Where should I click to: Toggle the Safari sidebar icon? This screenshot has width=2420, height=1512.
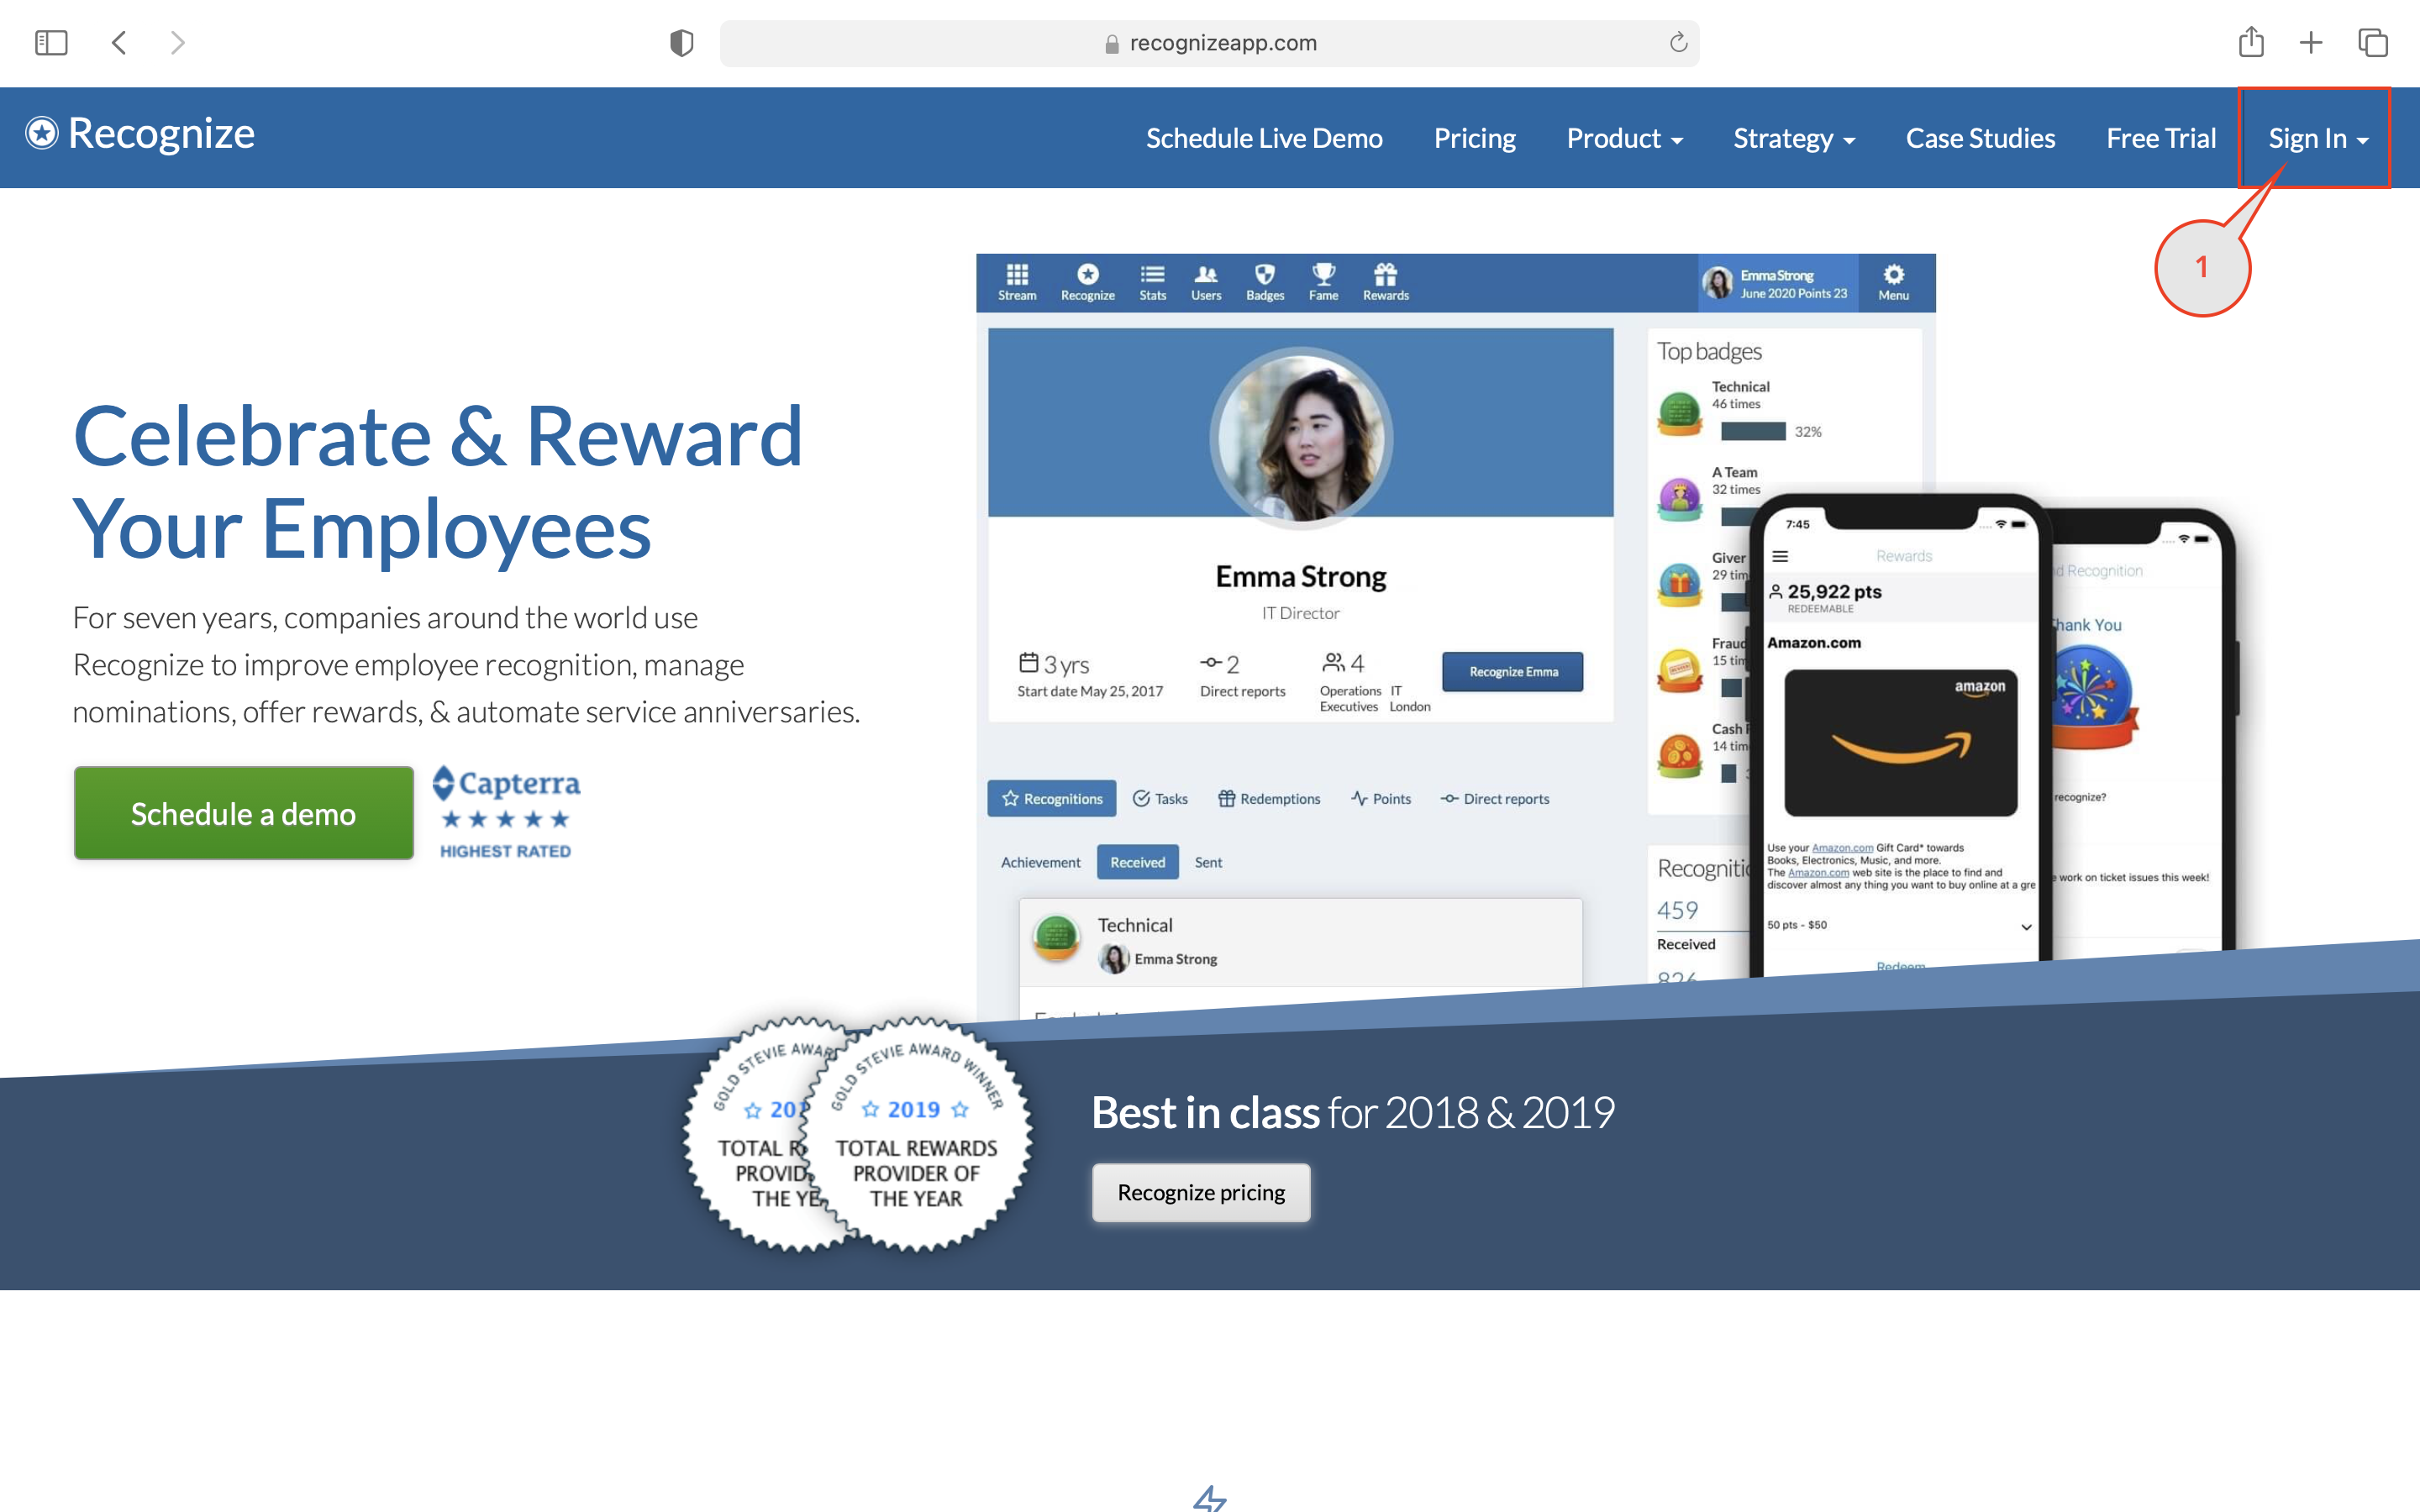[51, 42]
